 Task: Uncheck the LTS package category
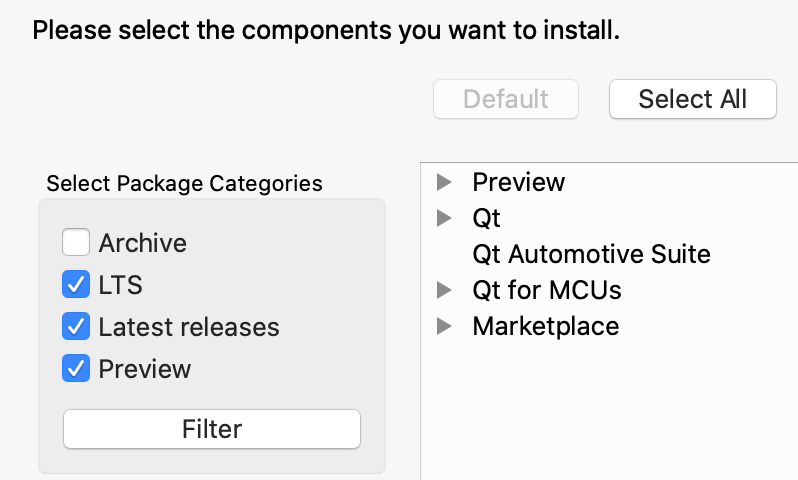(x=76, y=285)
